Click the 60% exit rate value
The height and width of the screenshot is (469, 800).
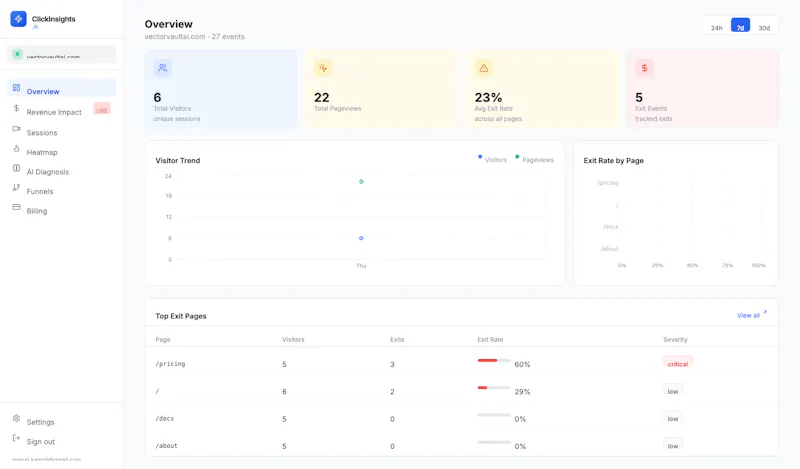[522, 364]
